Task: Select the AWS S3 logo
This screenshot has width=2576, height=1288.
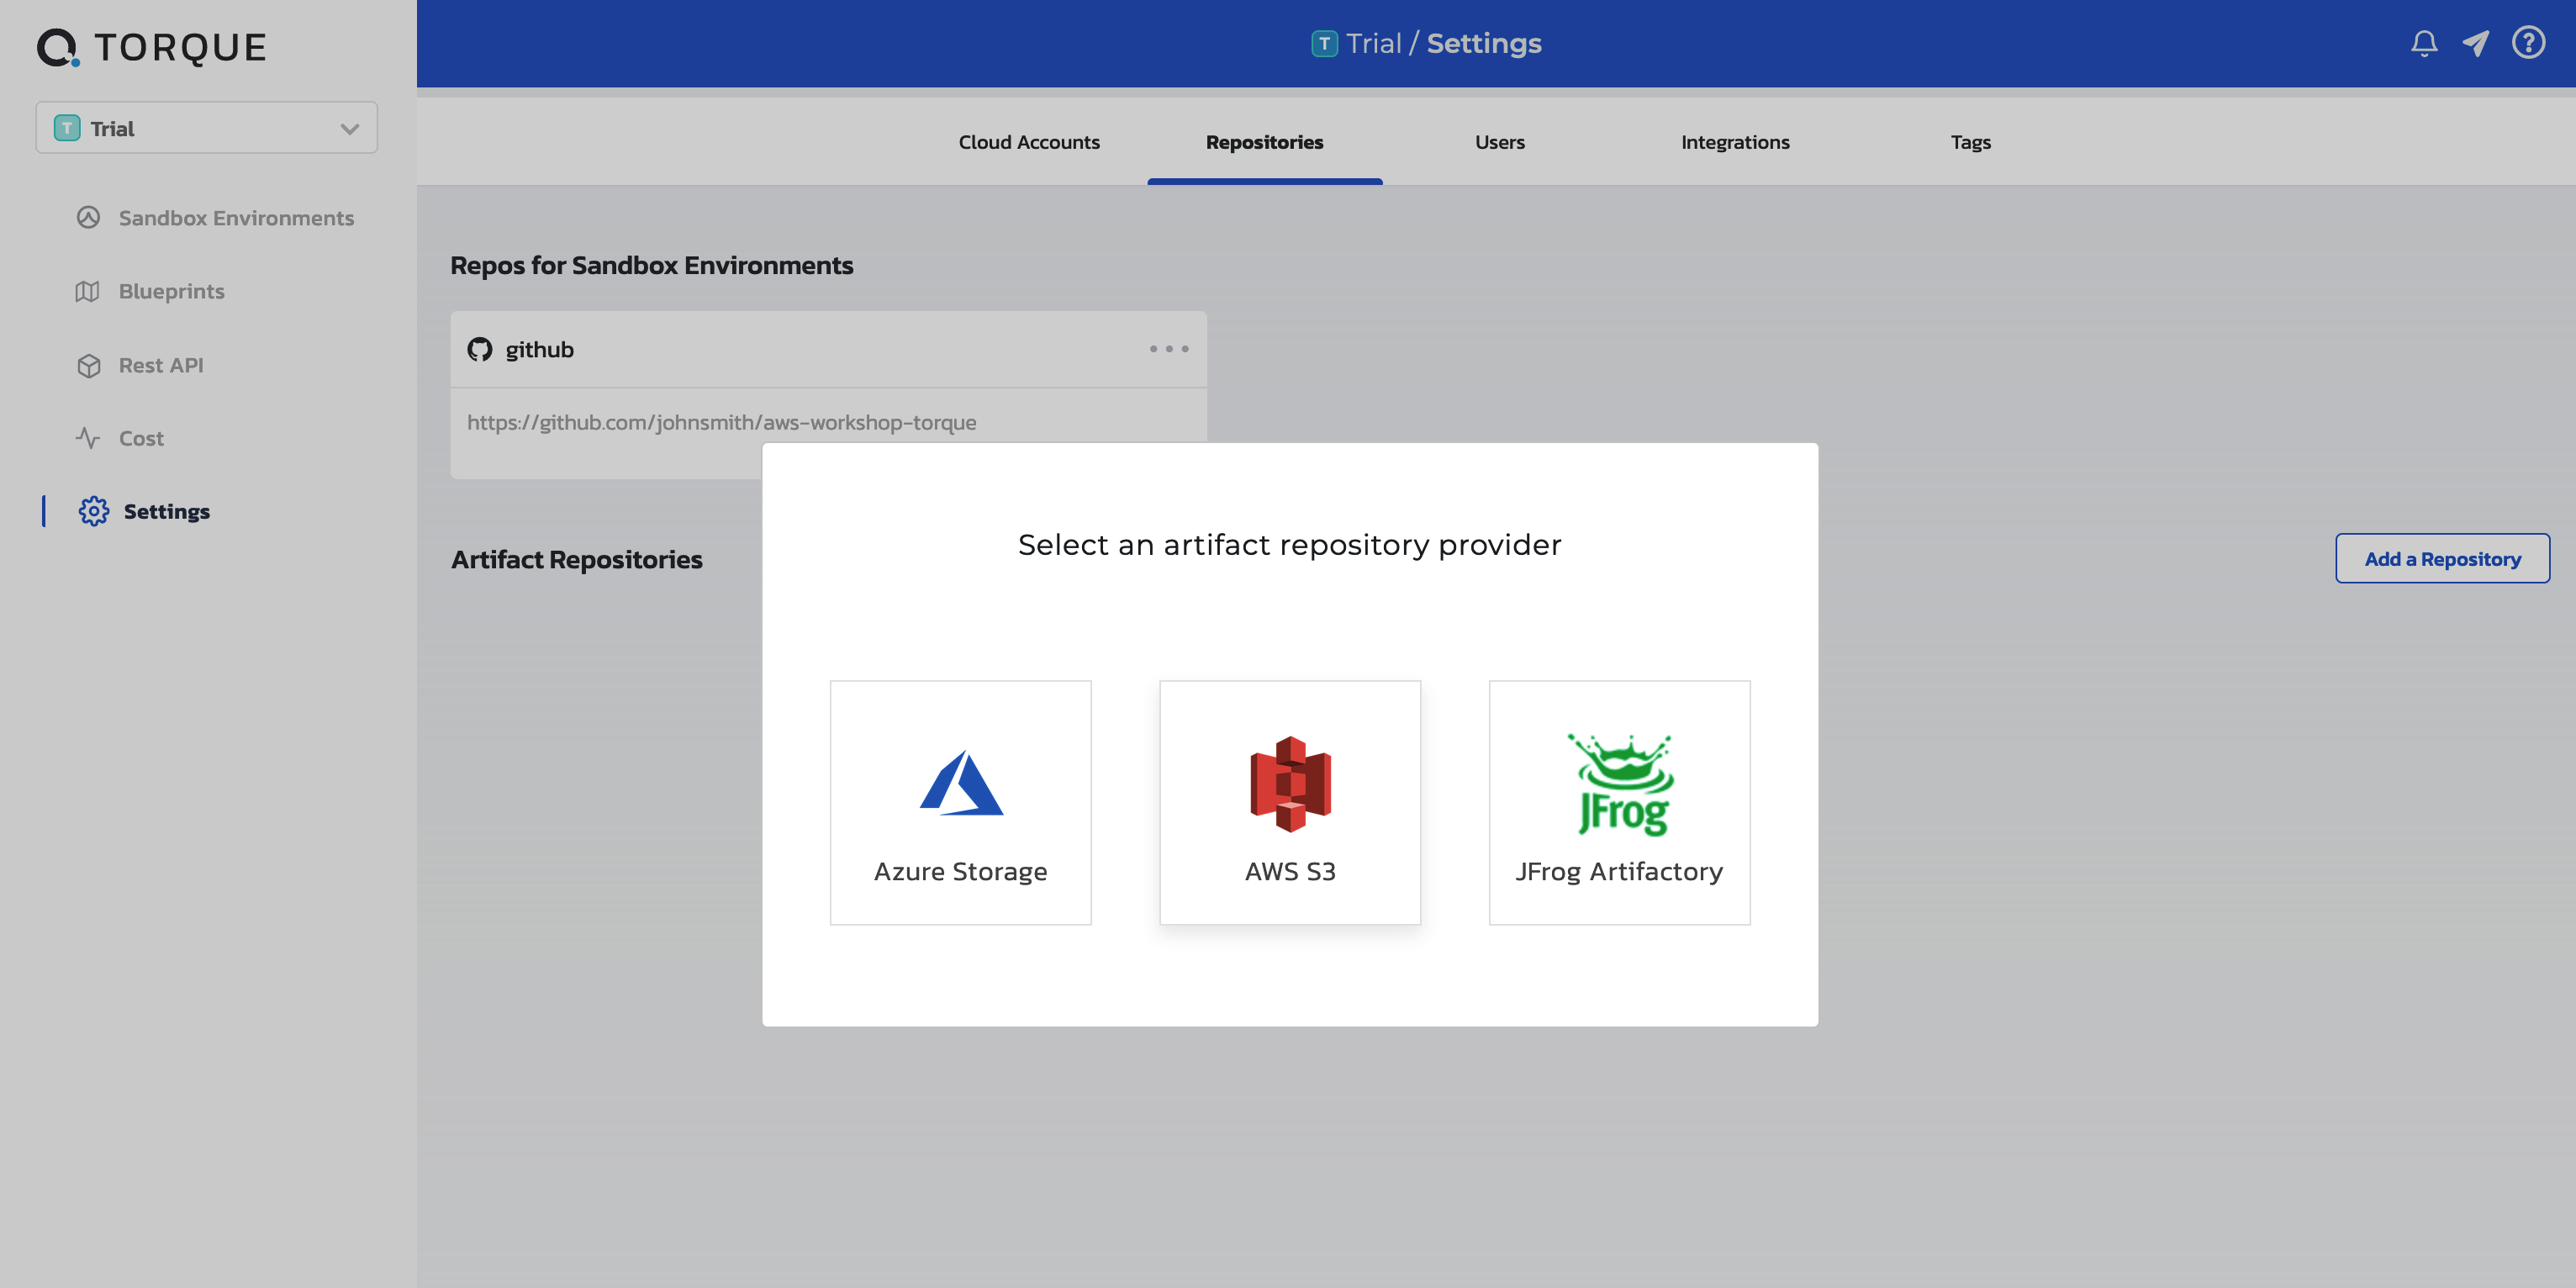Action: (1290, 784)
